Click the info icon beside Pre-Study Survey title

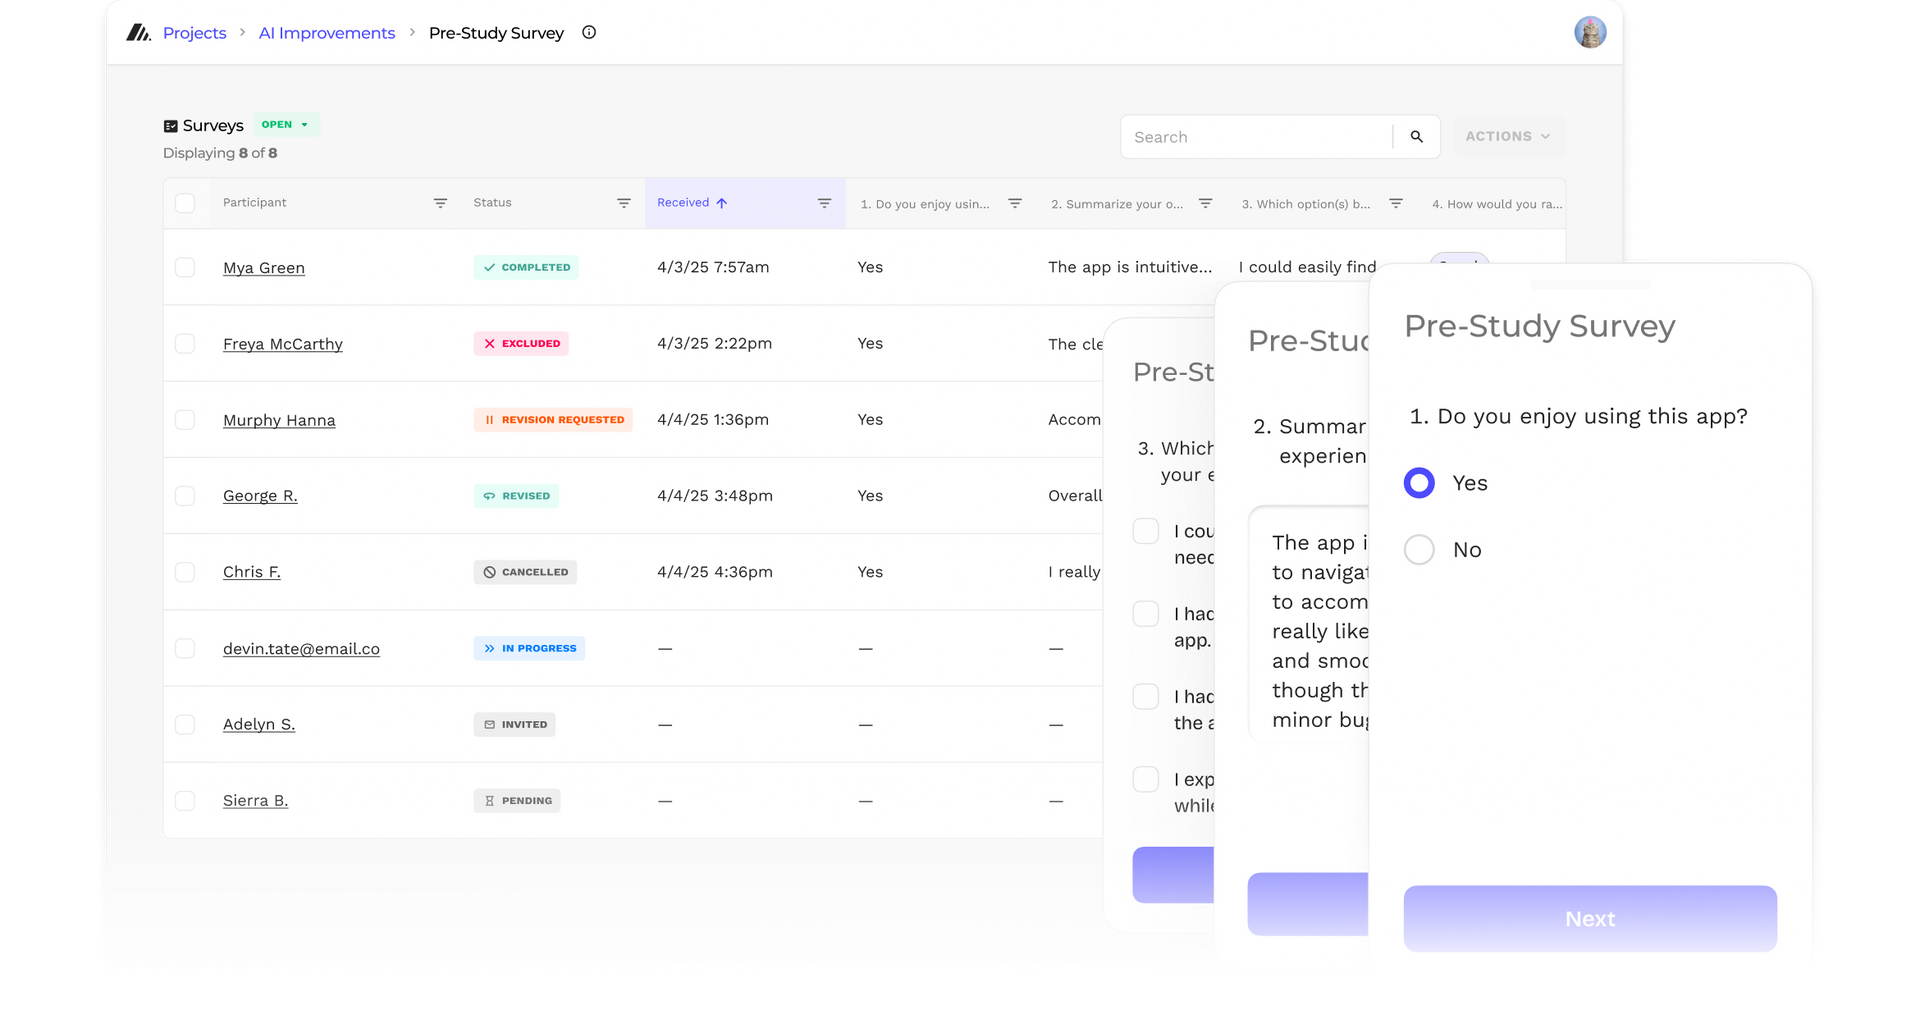coord(588,32)
